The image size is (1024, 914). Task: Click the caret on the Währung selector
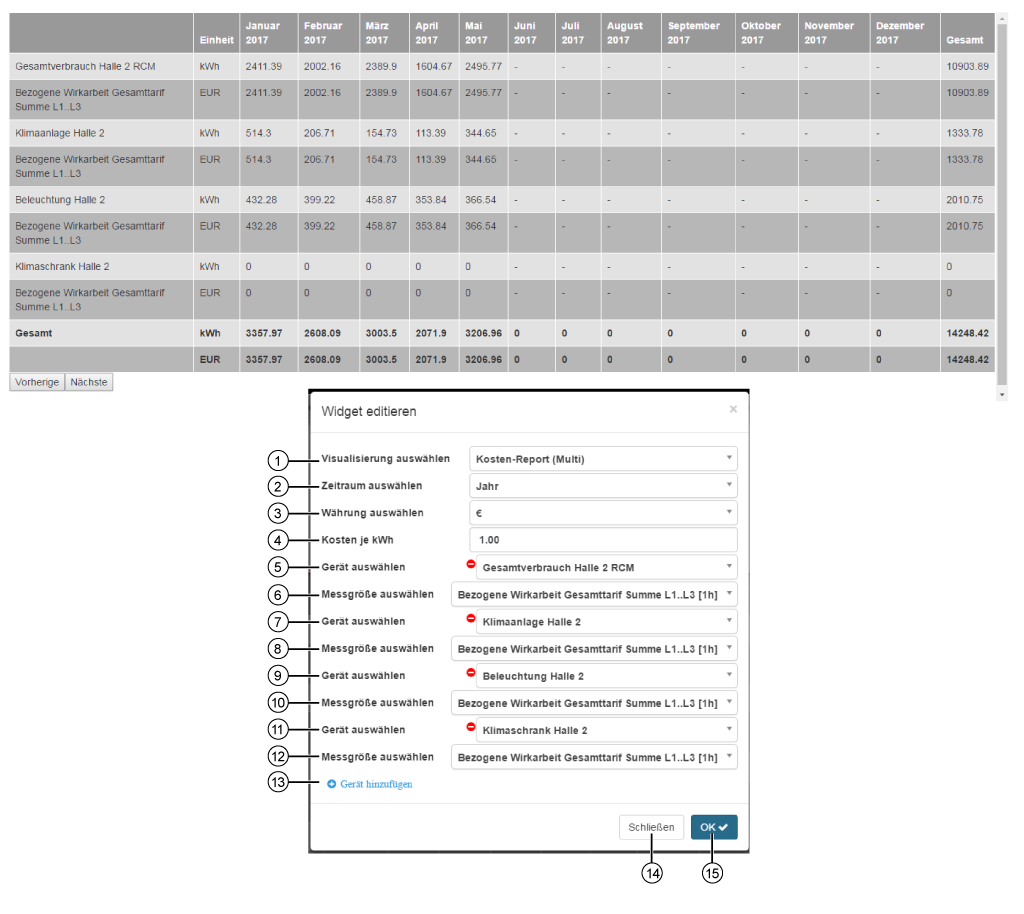pyautogui.click(x=727, y=512)
